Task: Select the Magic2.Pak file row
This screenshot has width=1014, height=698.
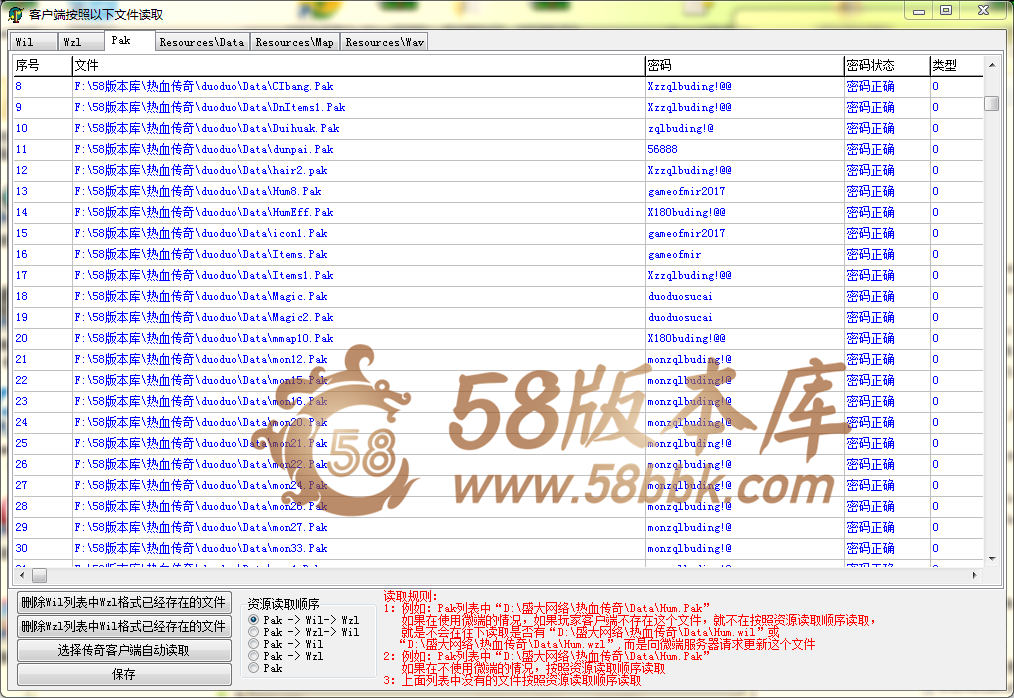Action: coord(498,318)
